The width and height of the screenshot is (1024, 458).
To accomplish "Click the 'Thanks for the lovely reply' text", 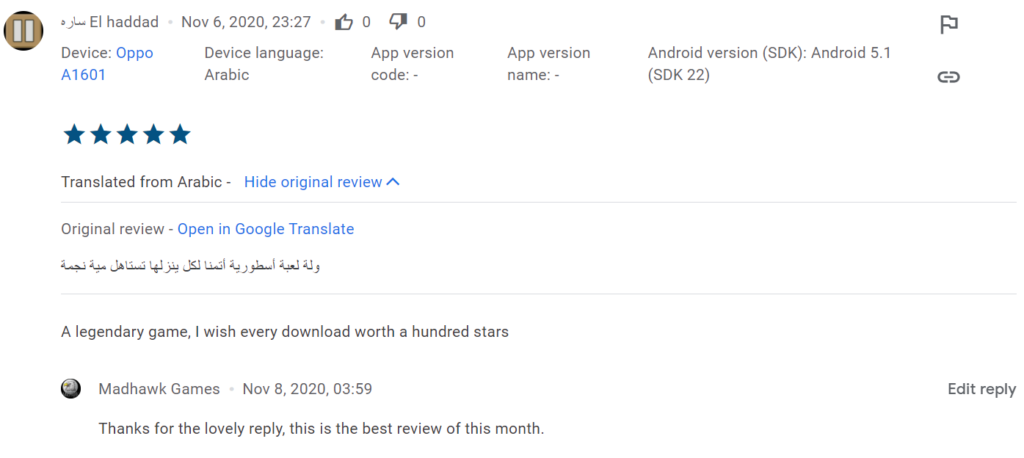I will 320,429.
